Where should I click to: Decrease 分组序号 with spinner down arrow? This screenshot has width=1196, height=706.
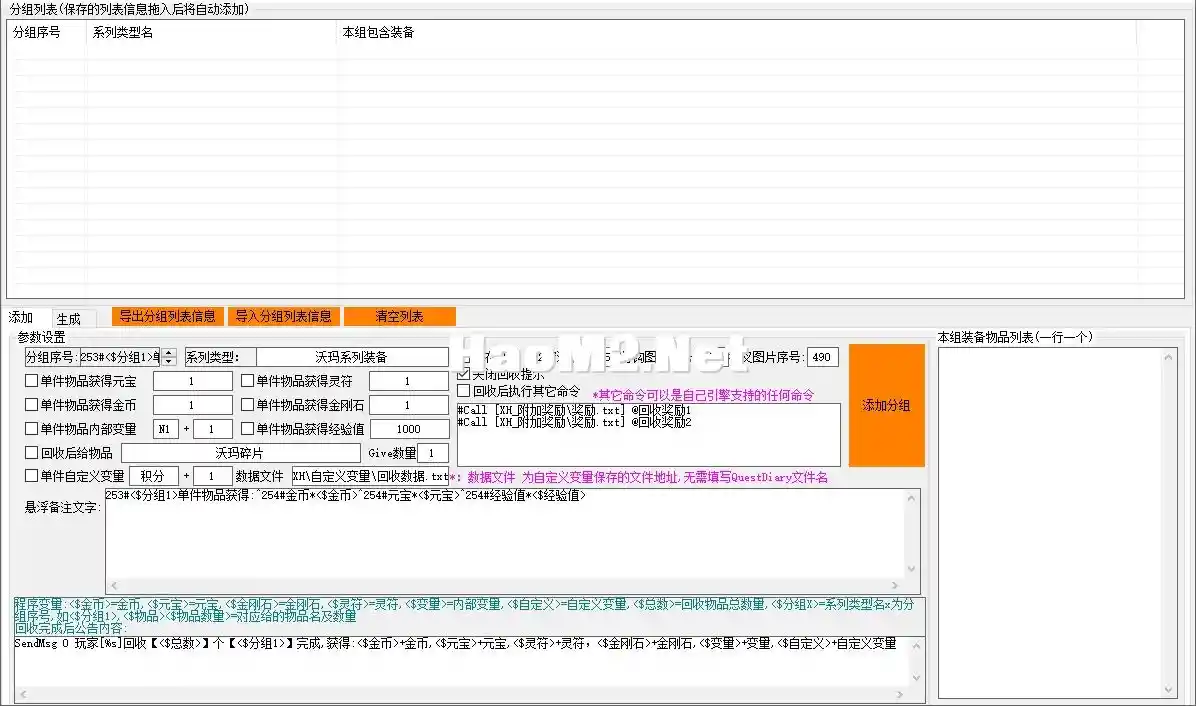pos(169,361)
